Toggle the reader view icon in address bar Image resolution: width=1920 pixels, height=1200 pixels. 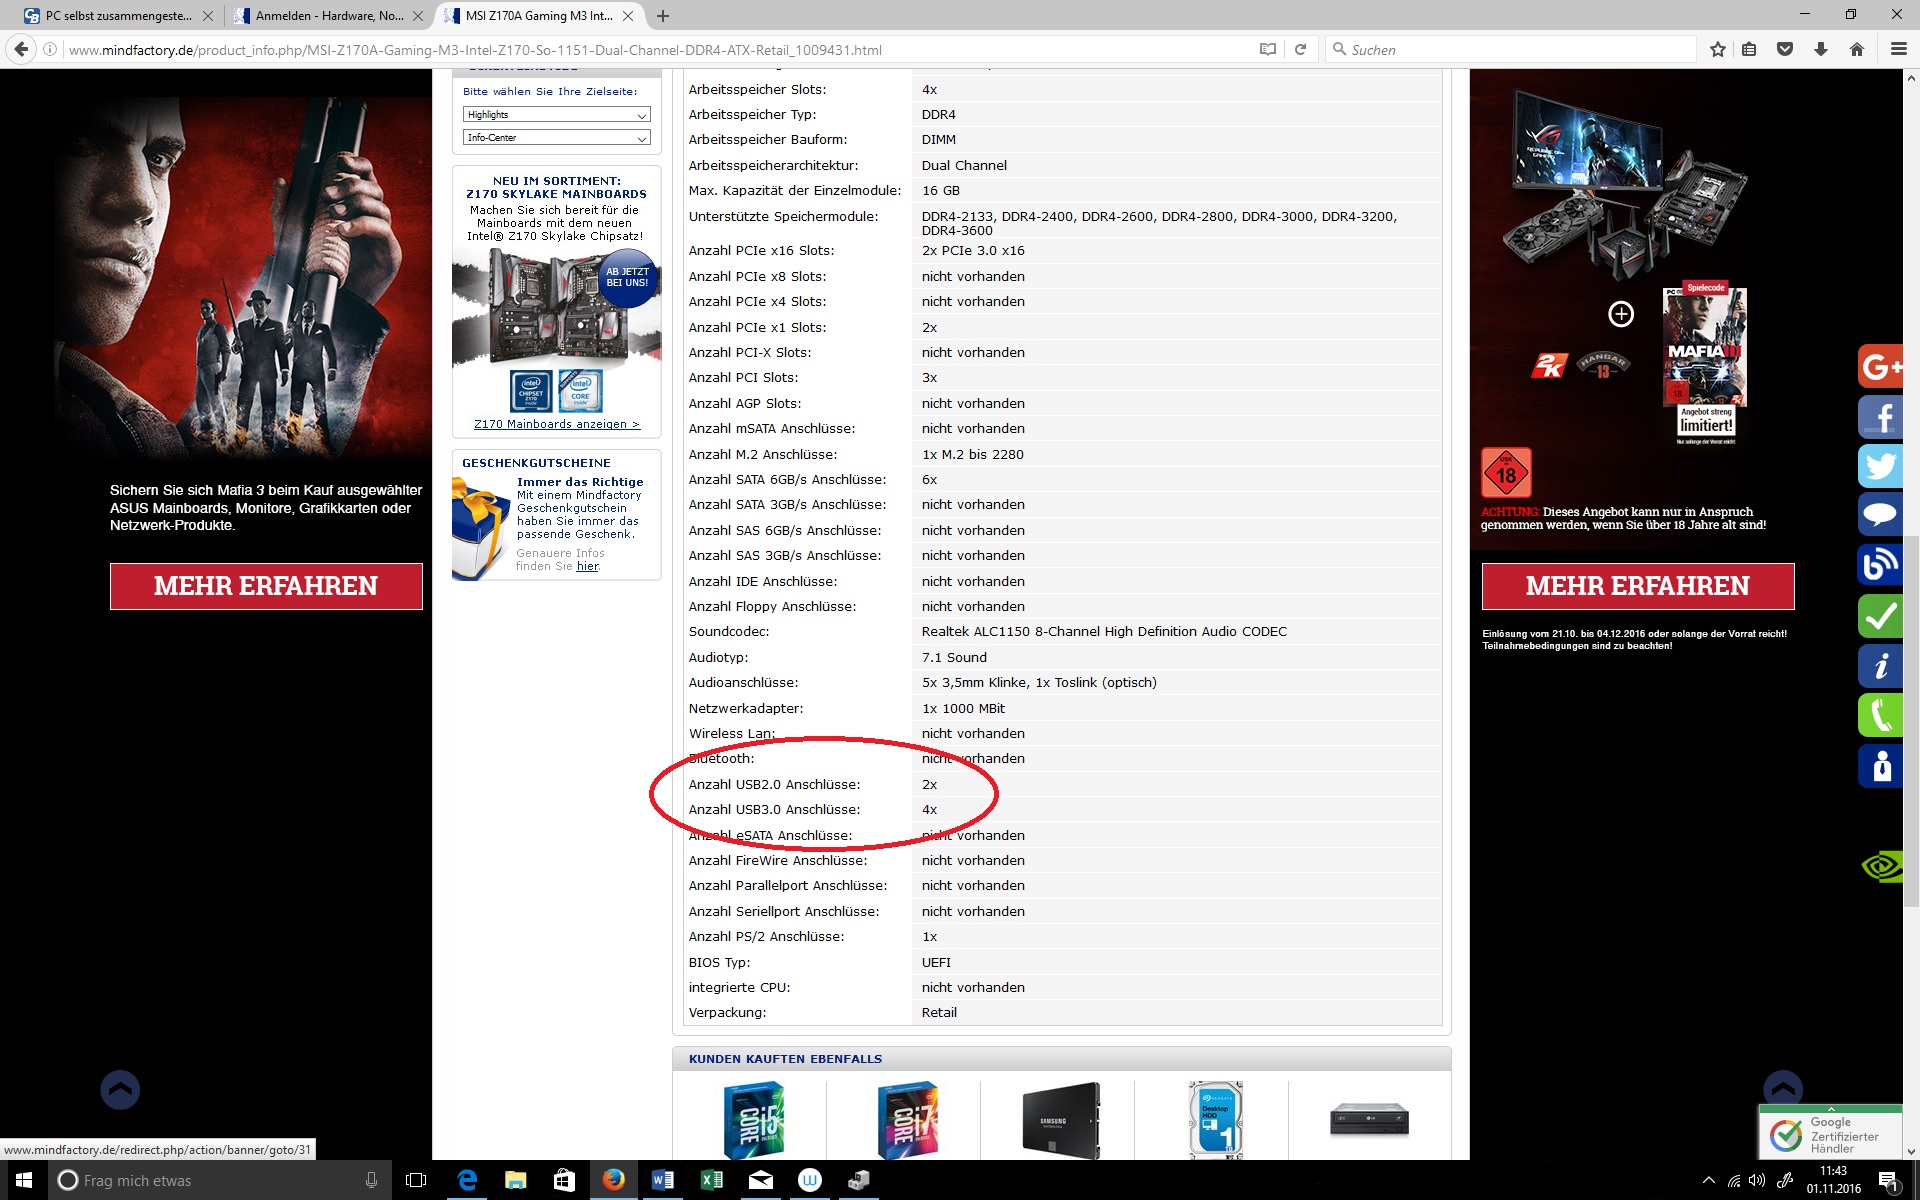(1267, 49)
